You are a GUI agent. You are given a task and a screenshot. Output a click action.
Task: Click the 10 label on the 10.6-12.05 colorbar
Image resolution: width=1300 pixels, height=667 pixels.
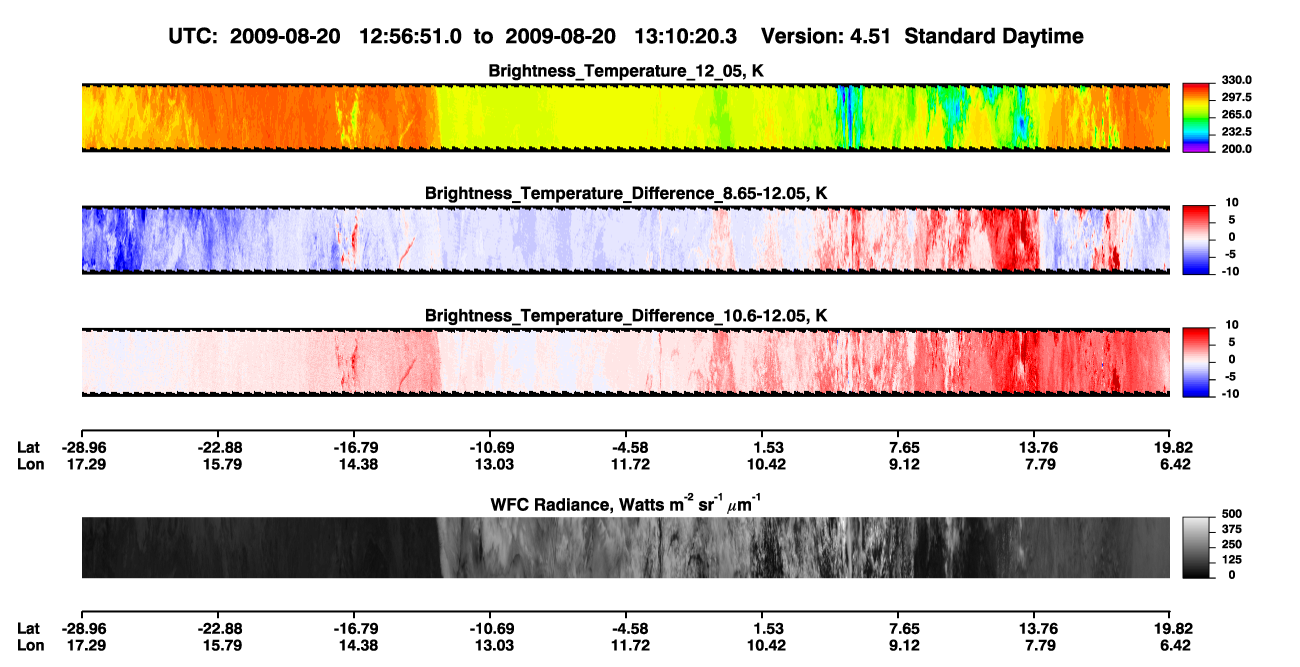click(1231, 326)
